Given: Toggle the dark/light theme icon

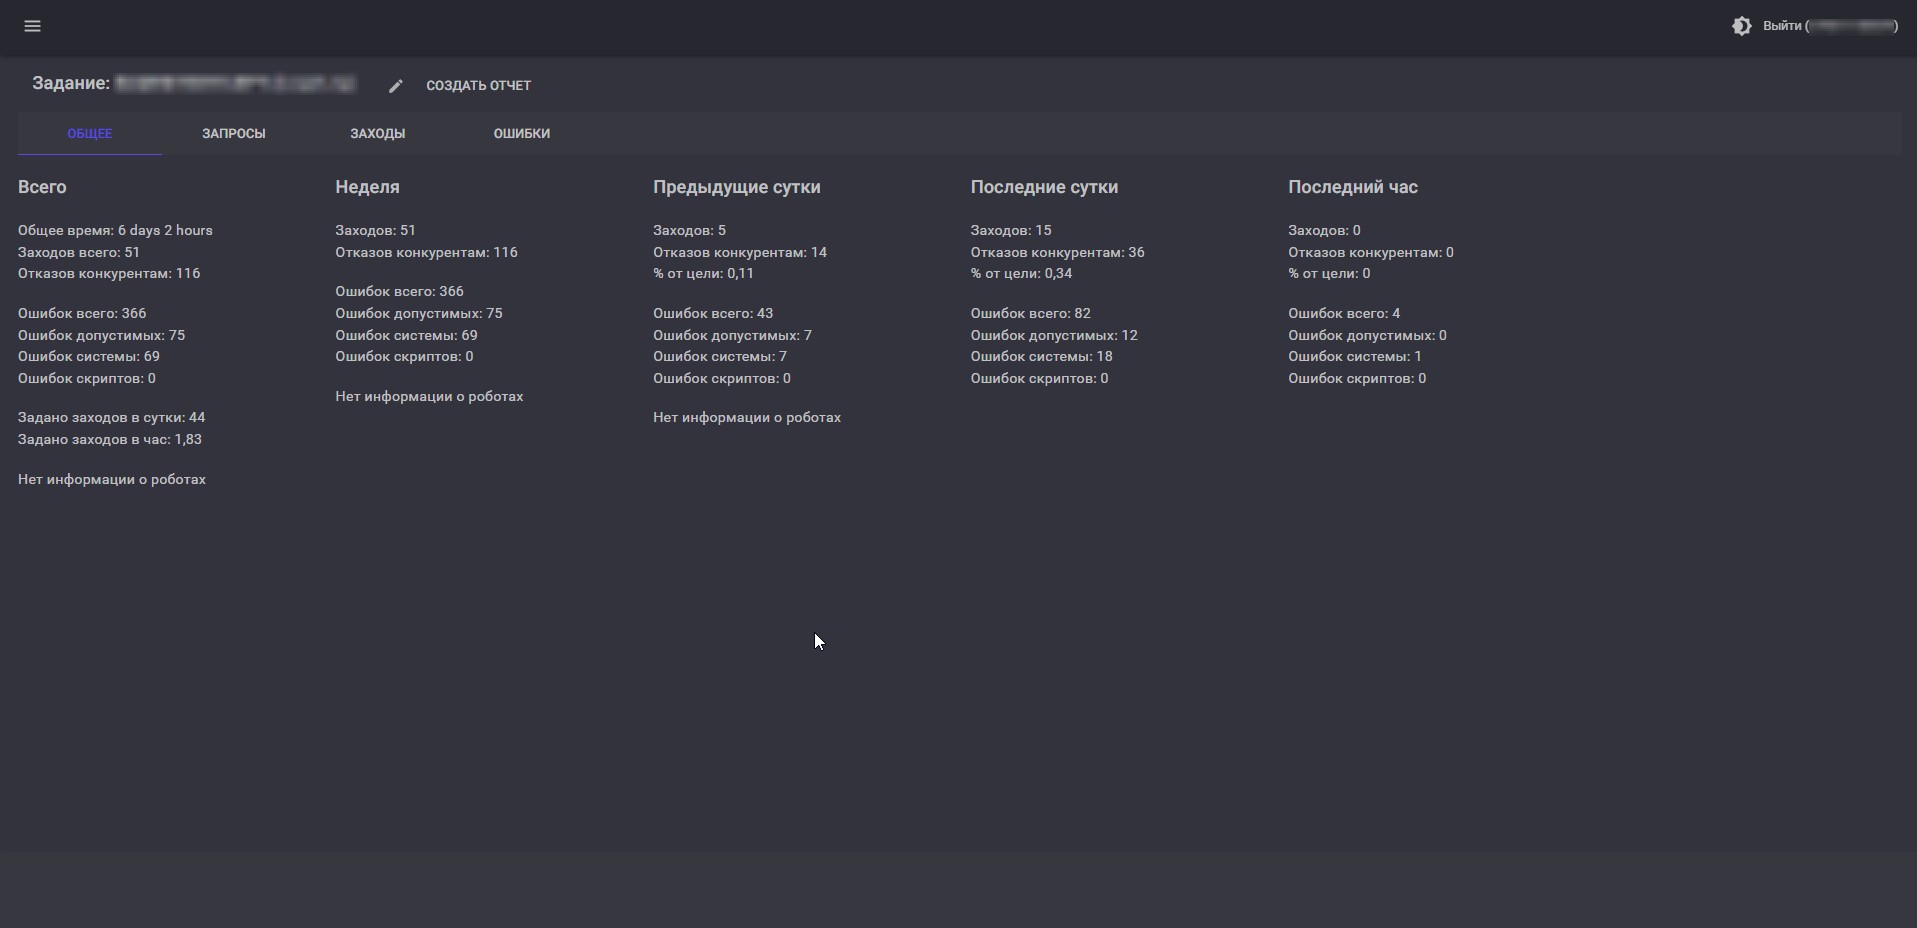Looking at the screenshot, I should pos(1741,26).
